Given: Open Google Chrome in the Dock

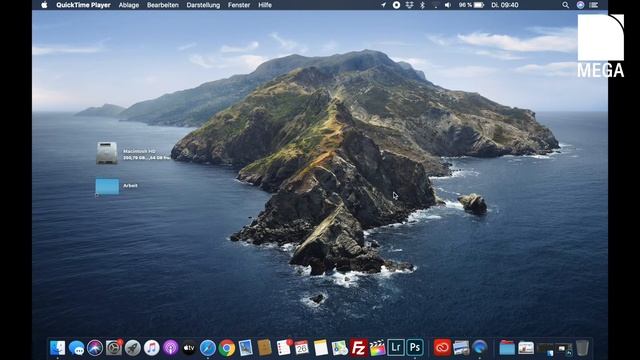Looking at the screenshot, I should coord(227,348).
